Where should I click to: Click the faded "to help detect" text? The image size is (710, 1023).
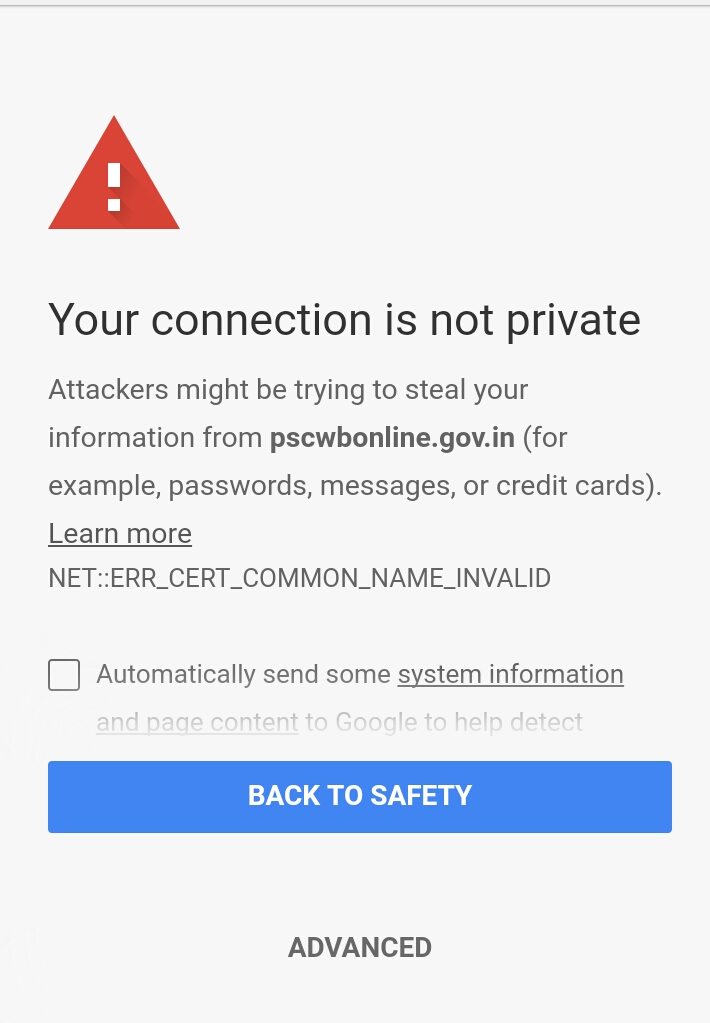click(x=511, y=722)
